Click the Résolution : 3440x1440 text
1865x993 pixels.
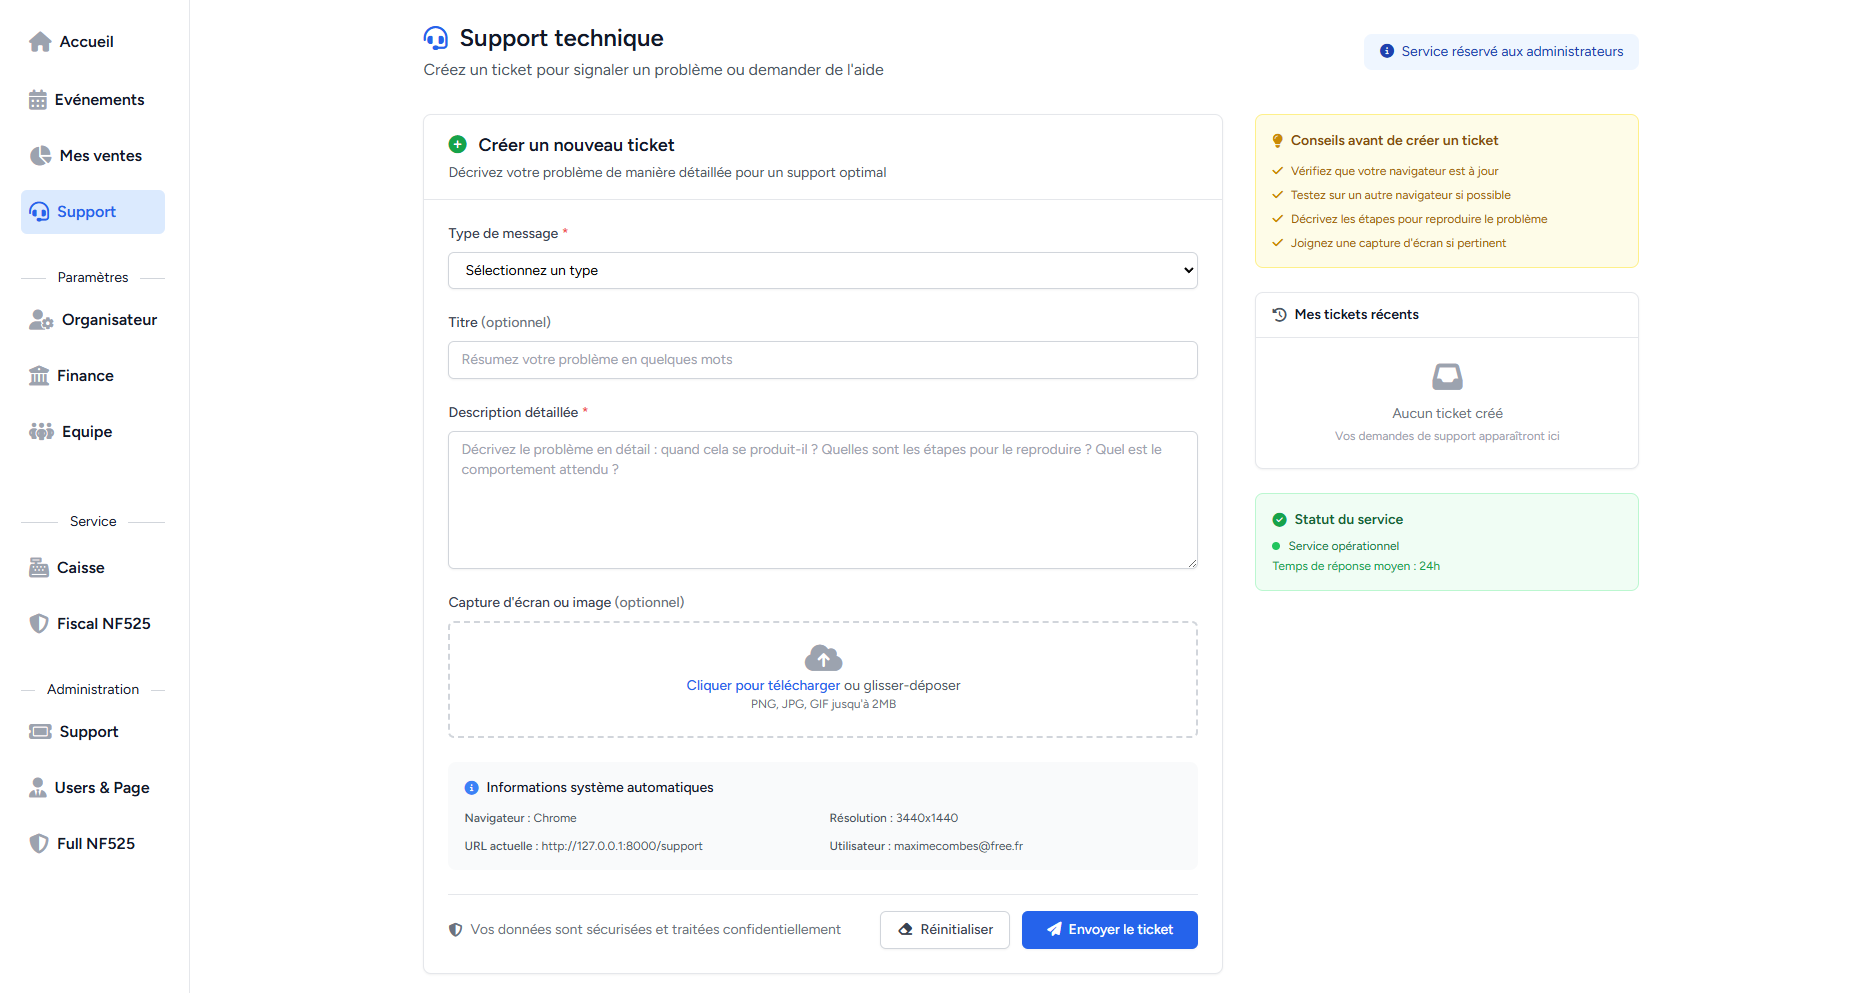click(894, 819)
